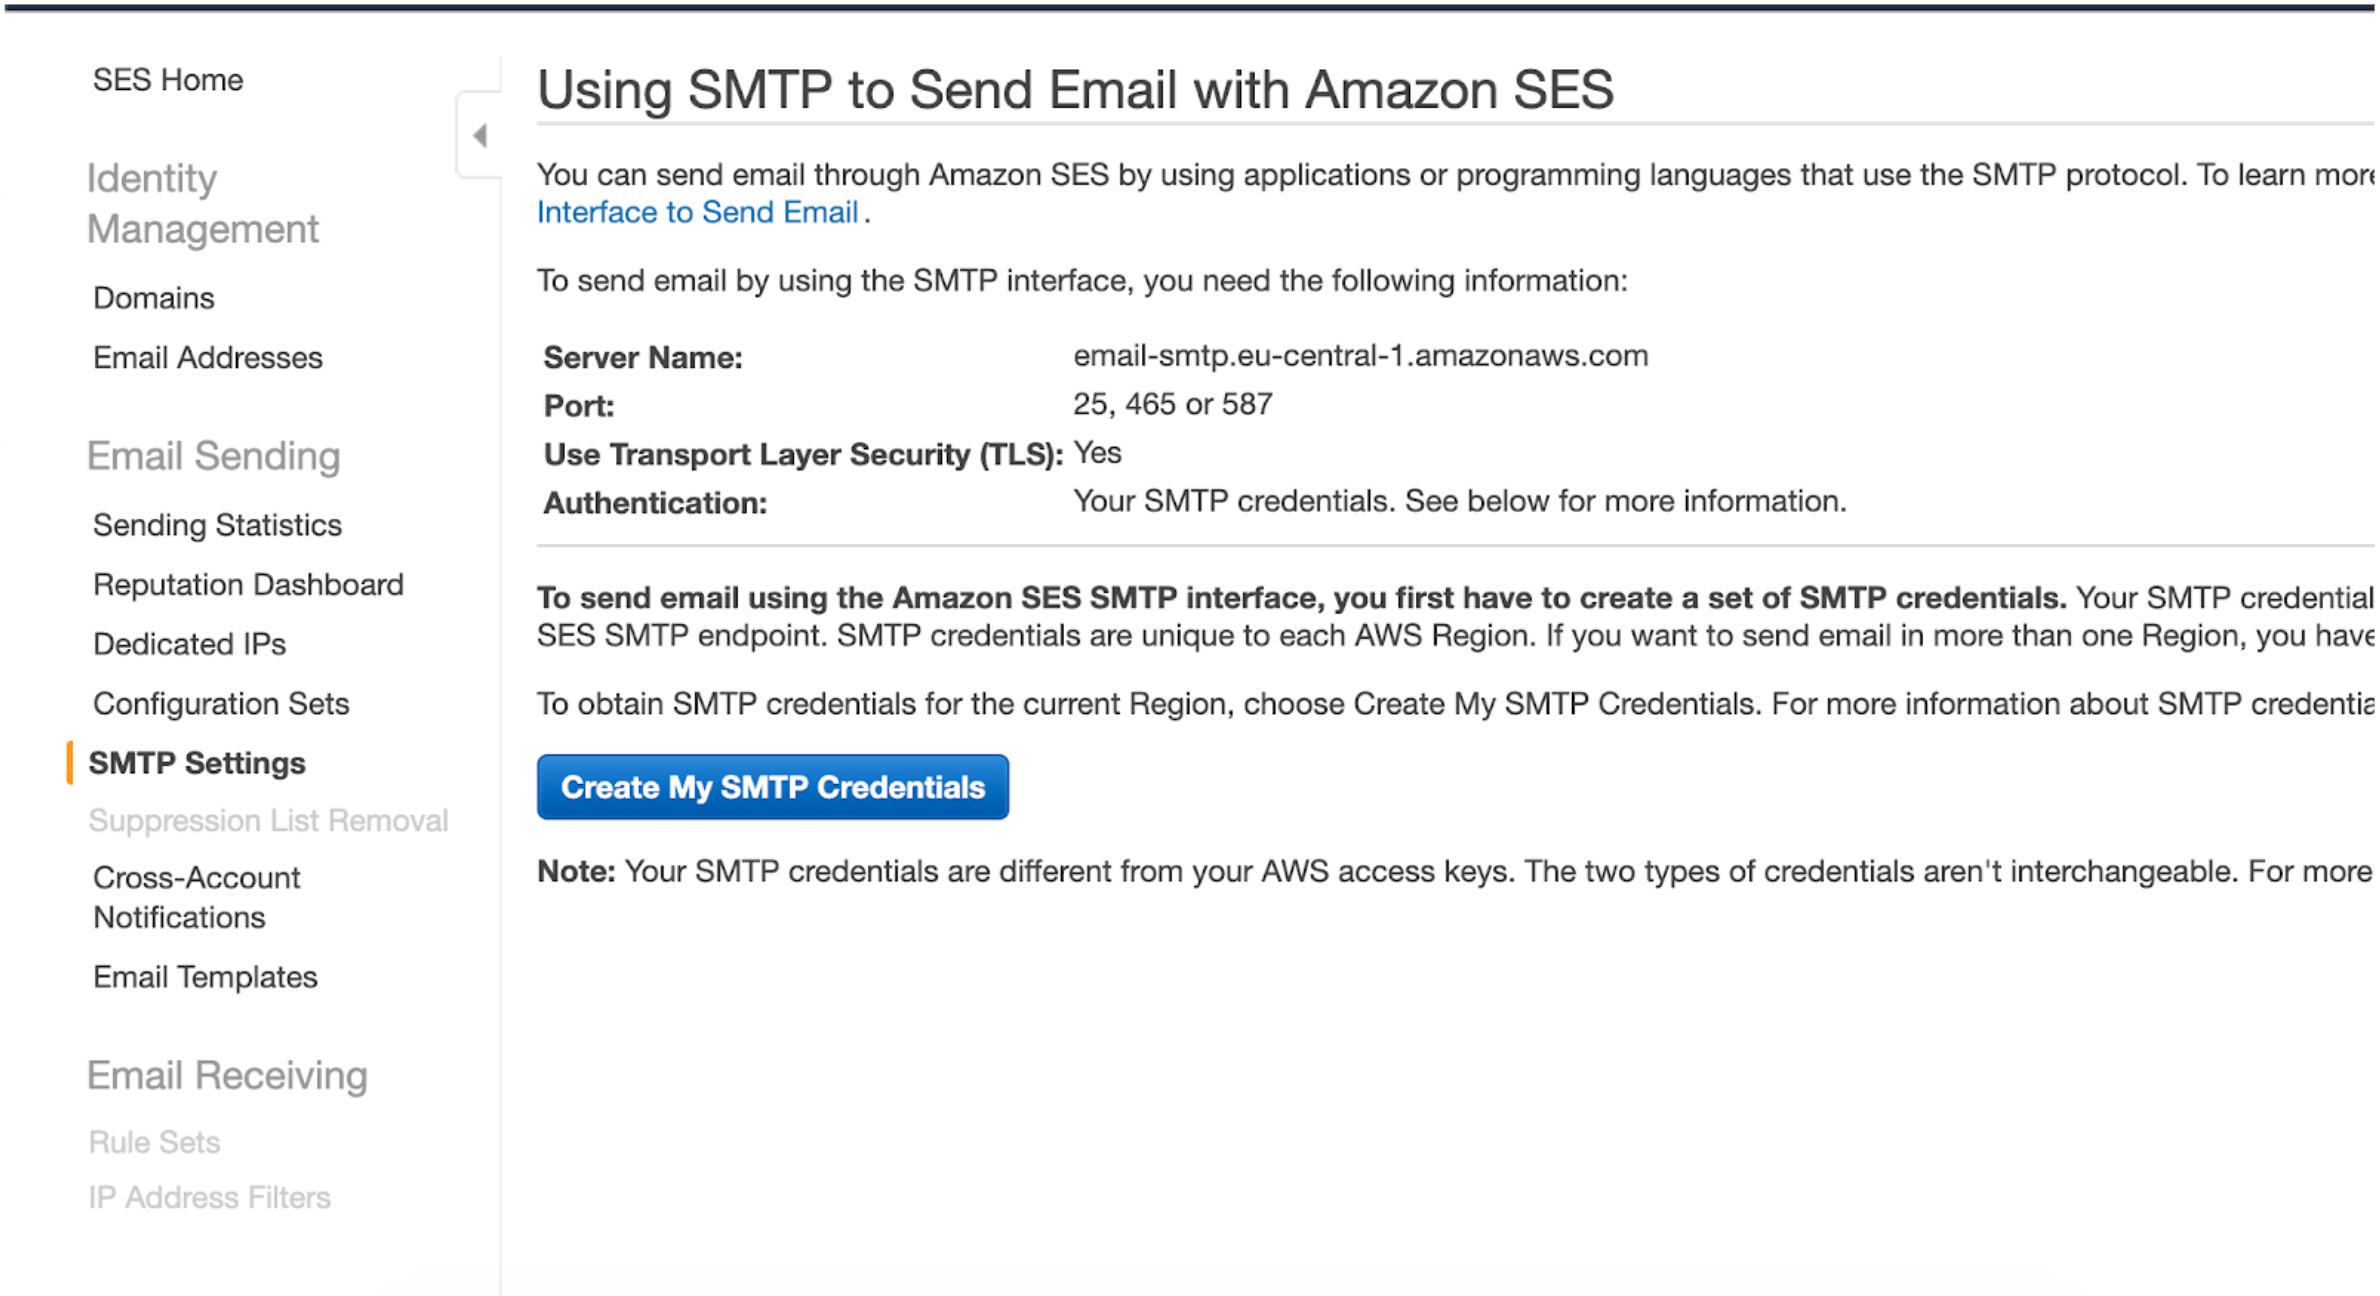Open the Reputation Dashboard
This screenshot has height=1296, width=2380.
pyautogui.click(x=248, y=585)
